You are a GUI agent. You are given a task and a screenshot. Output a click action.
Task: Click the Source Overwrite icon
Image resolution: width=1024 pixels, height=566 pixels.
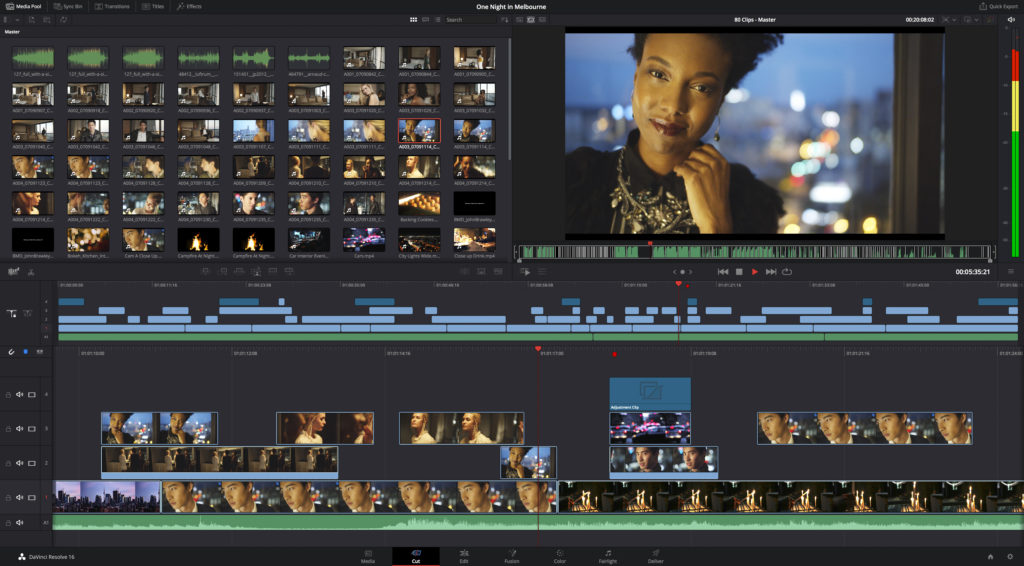[x=289, y=272]
